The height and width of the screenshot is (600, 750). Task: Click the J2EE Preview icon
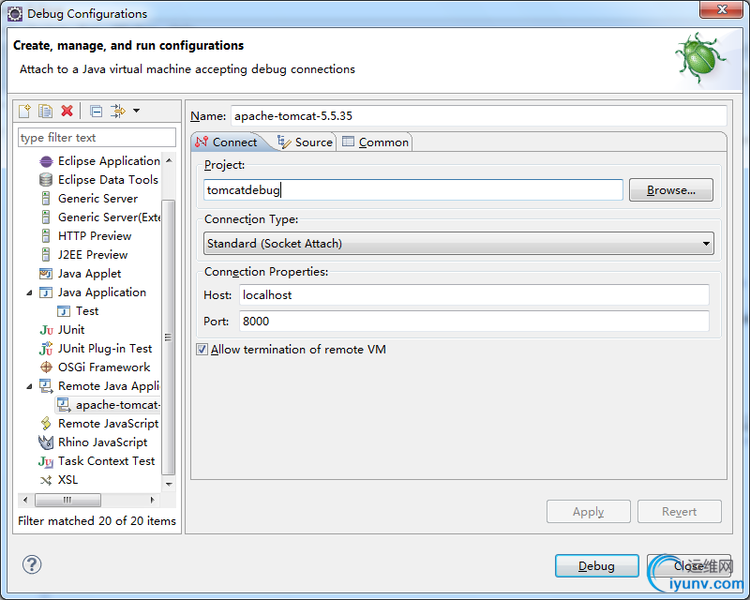coord(46,255)
